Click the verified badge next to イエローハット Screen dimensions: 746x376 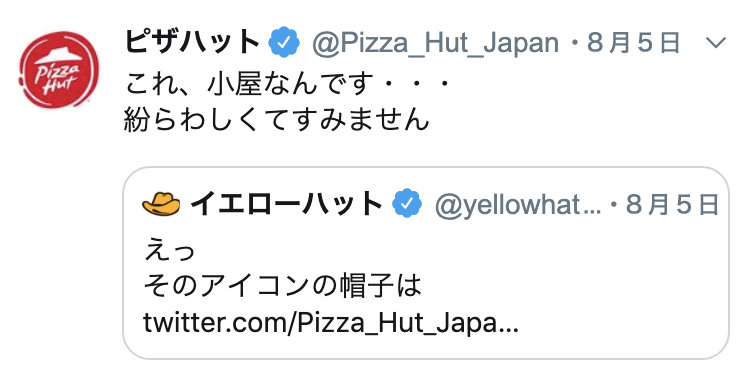click(x=407, y=203)
